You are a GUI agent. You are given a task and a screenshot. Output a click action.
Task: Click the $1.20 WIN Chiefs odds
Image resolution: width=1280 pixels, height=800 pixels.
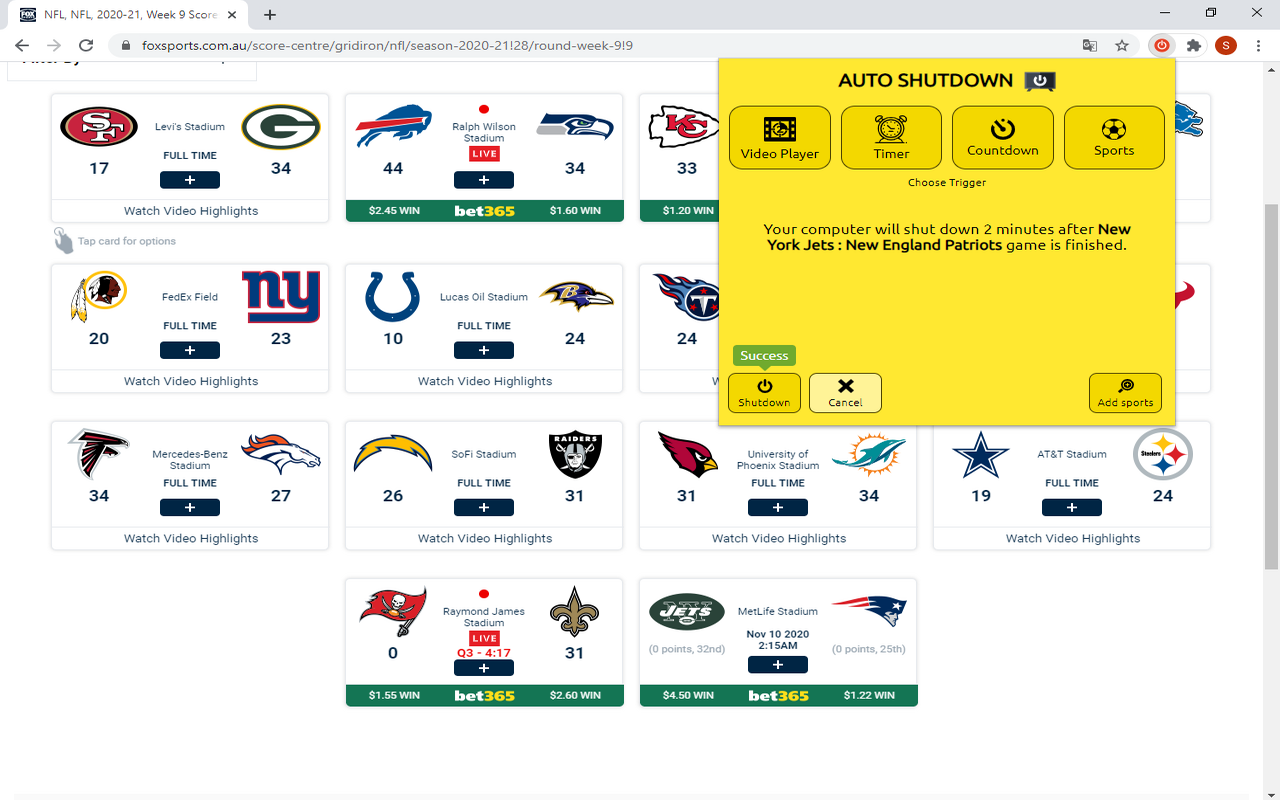click(688, 211)
